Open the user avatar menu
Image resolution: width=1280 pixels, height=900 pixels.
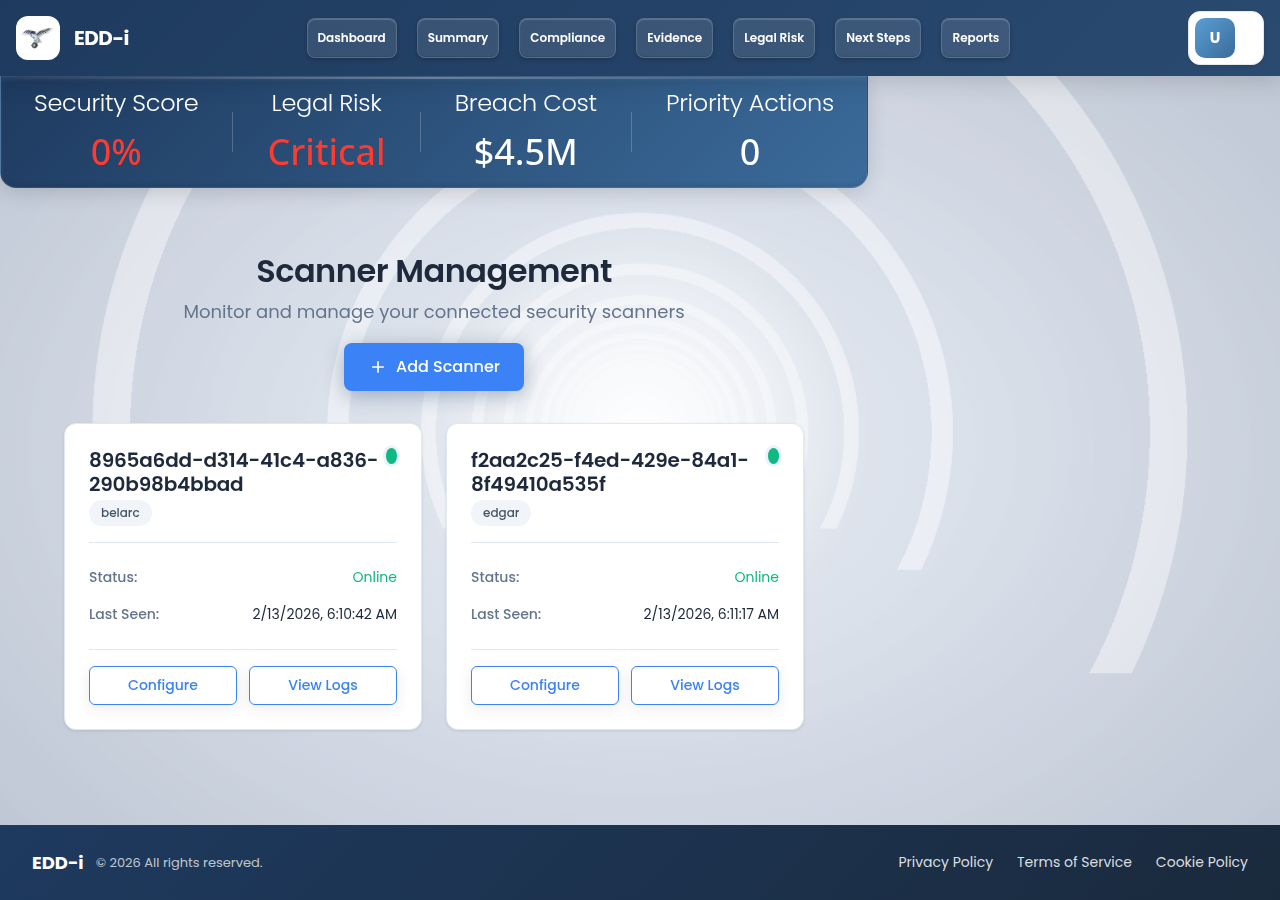pyautogui.click(x=1213, y=37)
